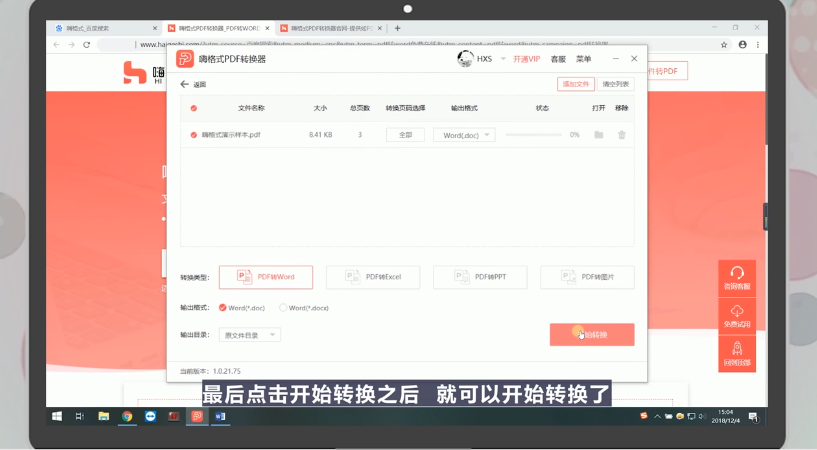
Task: Toggle select-all checkbox in table header
Action: point(193,108)
